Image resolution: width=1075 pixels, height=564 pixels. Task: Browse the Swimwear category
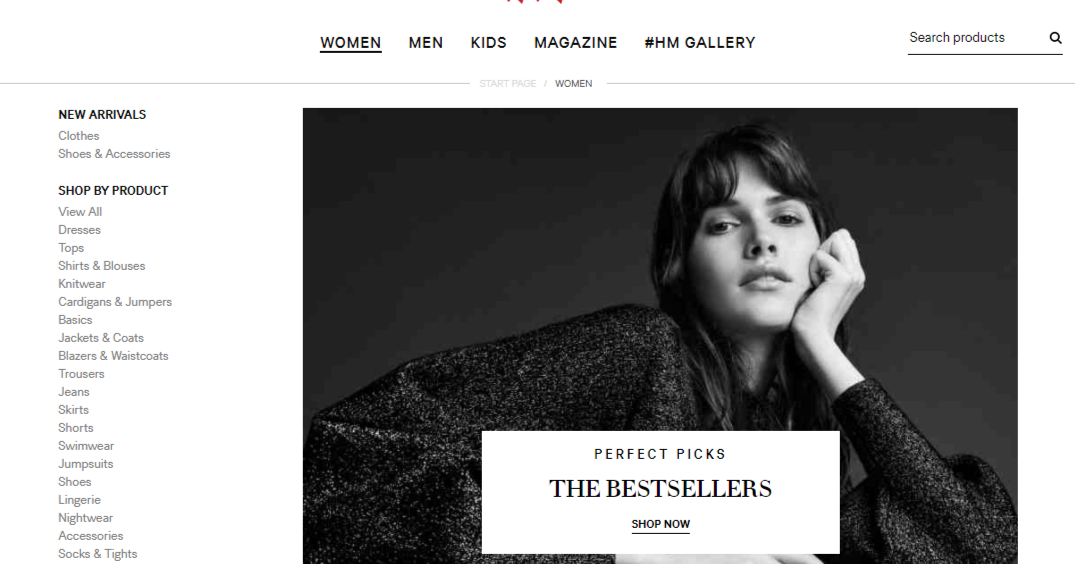(x=86, y=445)
